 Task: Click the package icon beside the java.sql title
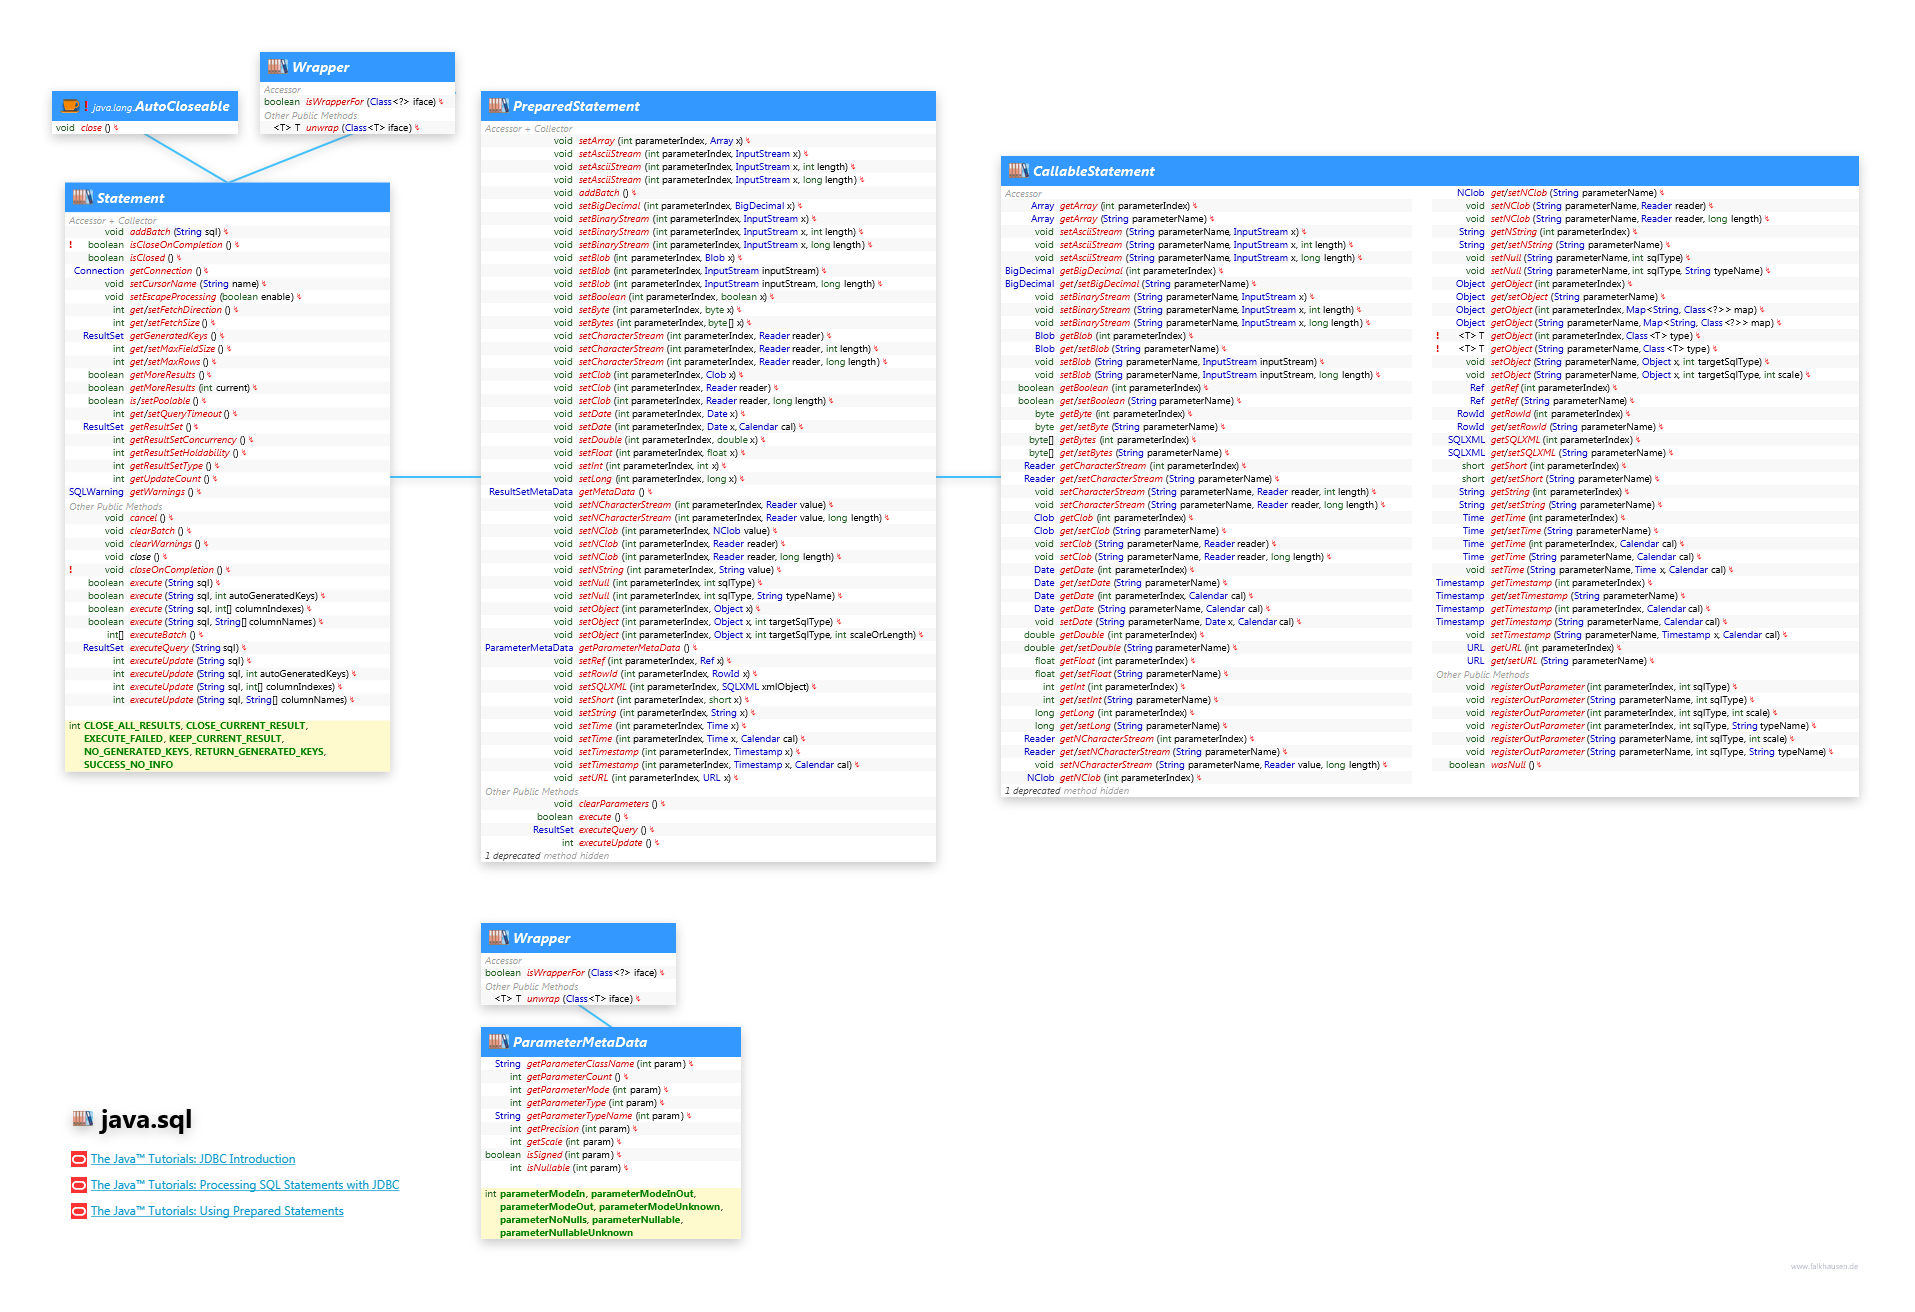coord(83,1119)
